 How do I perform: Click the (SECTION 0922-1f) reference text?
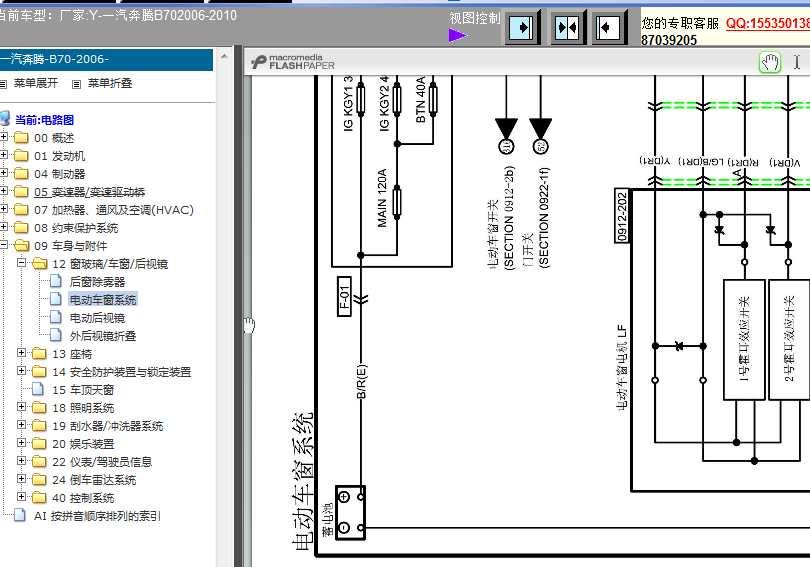(543, 217)
